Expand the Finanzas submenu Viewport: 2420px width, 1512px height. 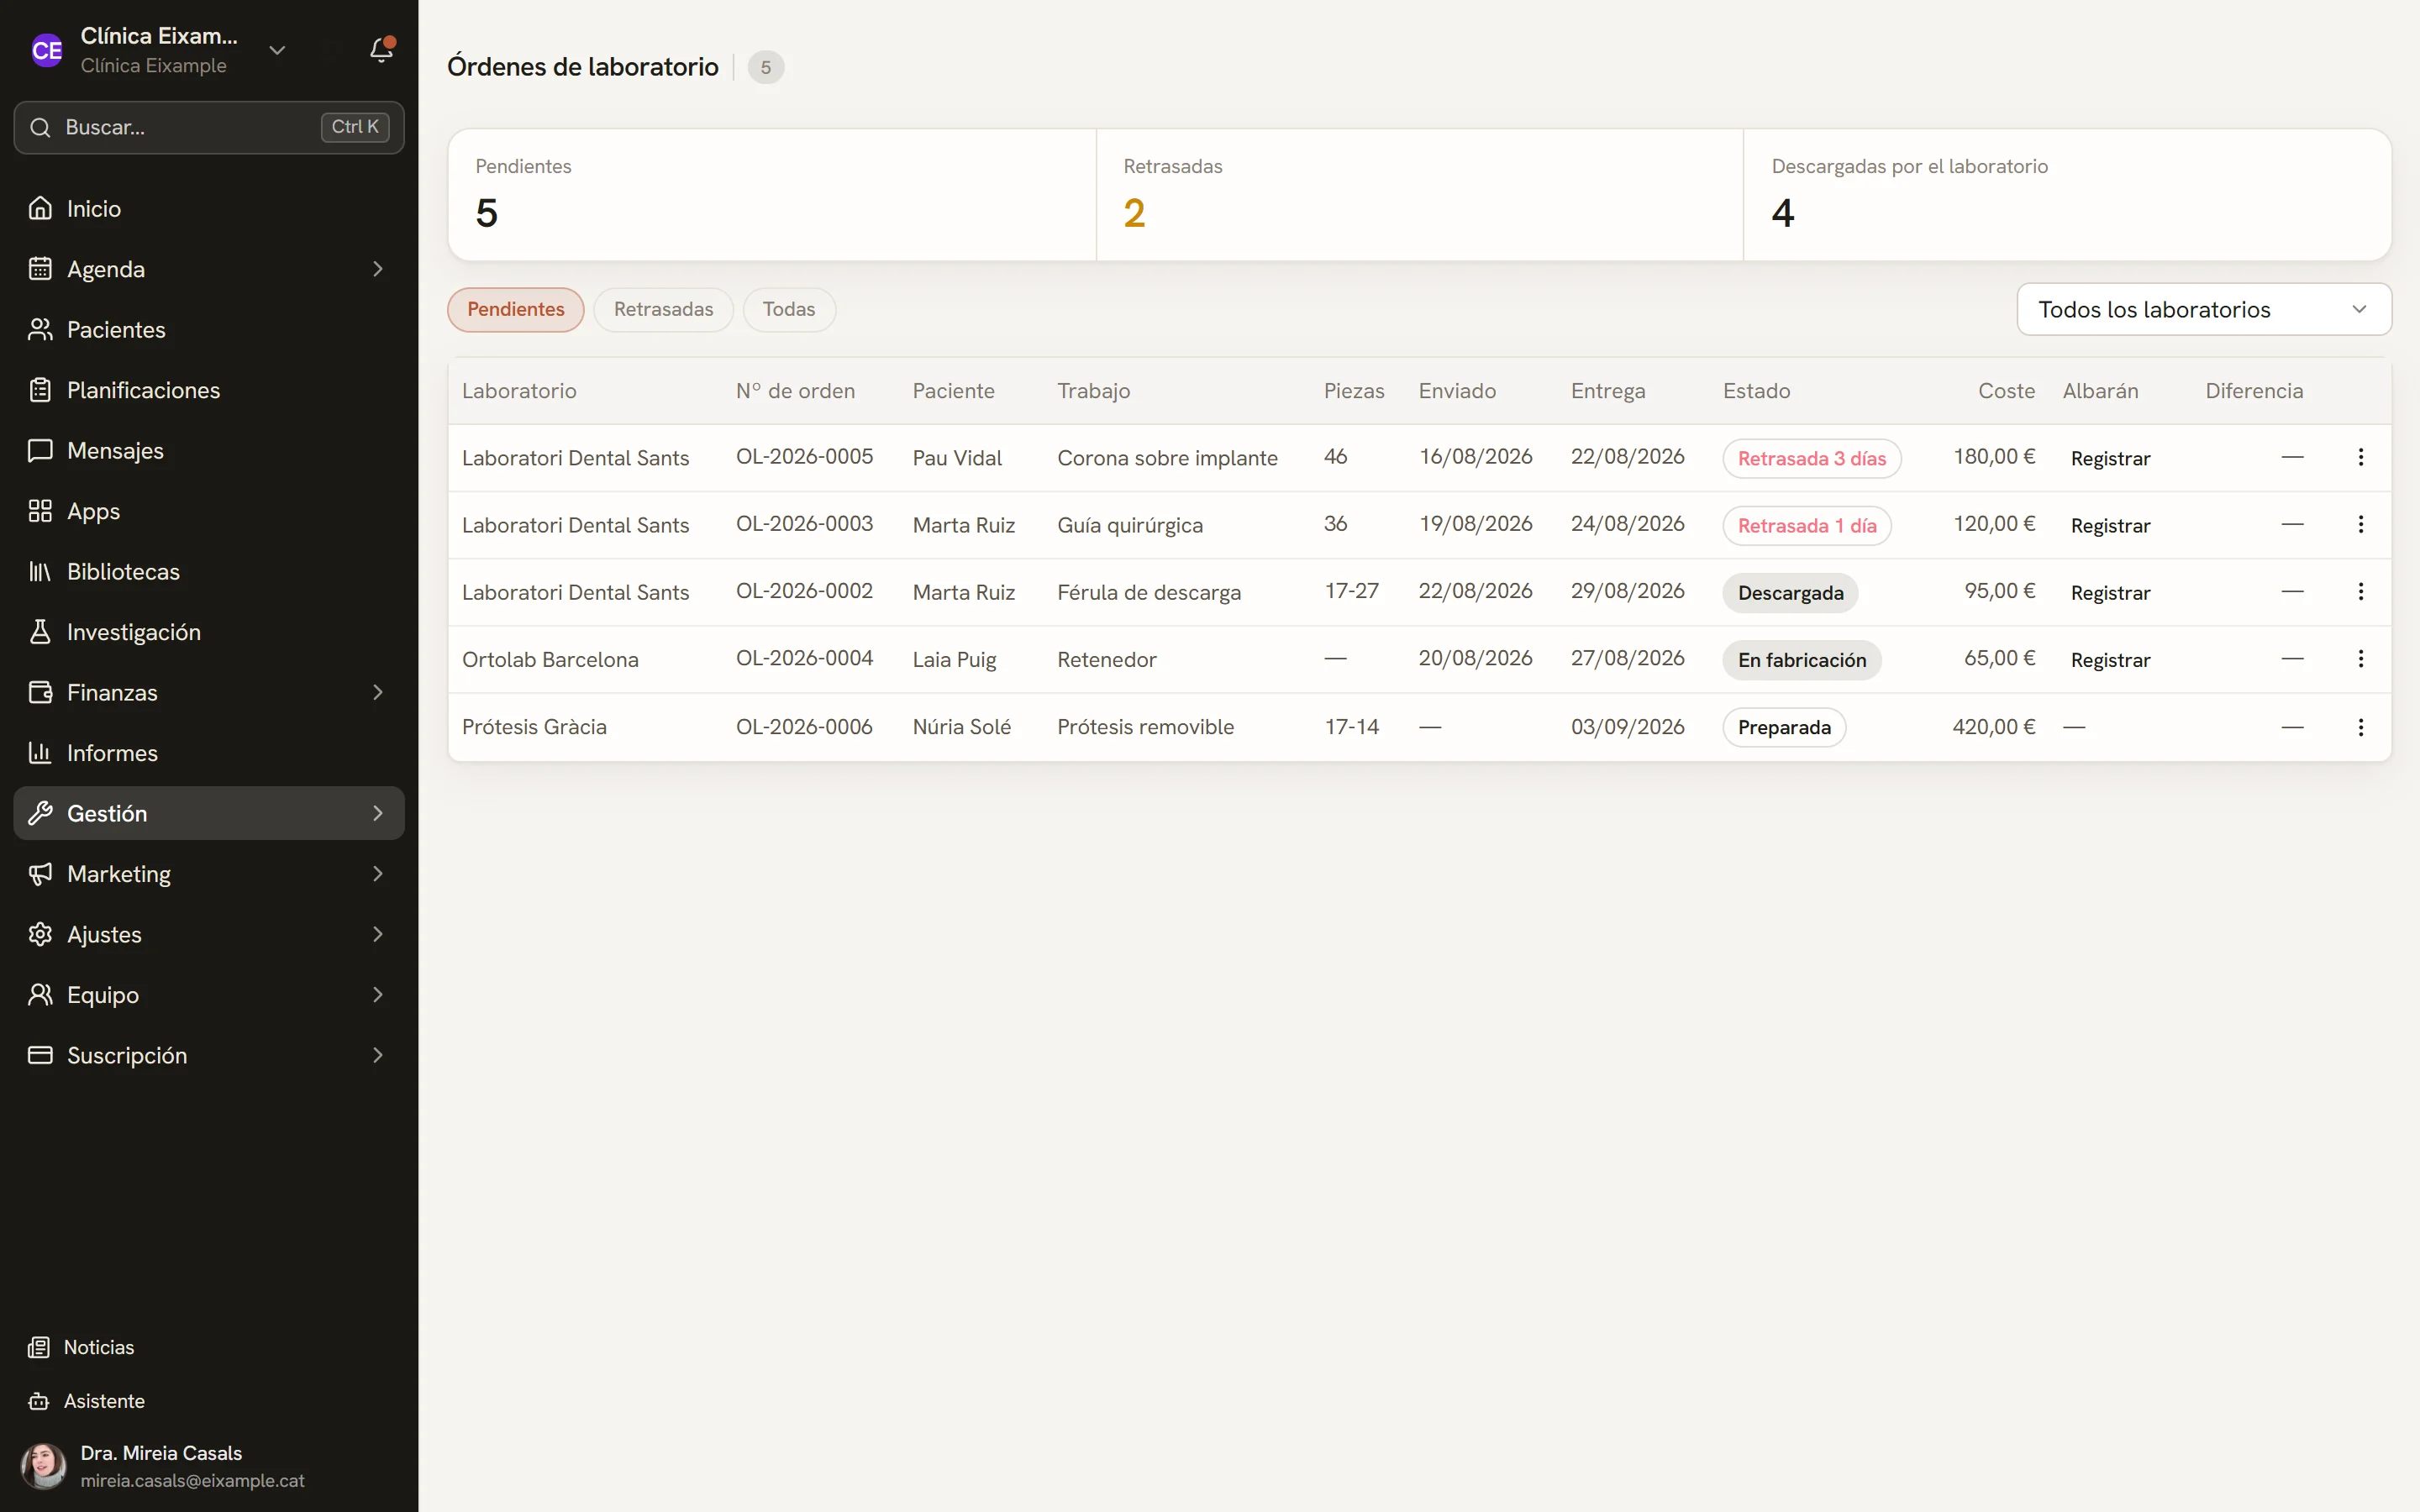(377, 692)
